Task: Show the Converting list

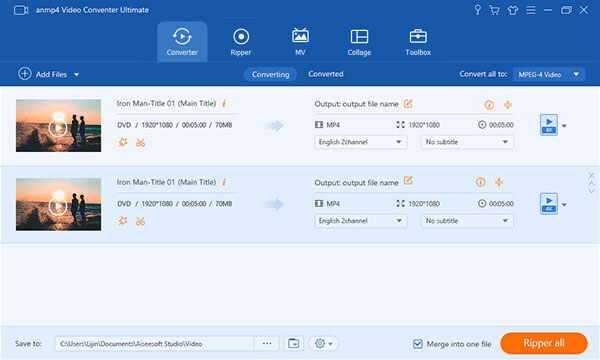Action: click(x=271, y=74)
